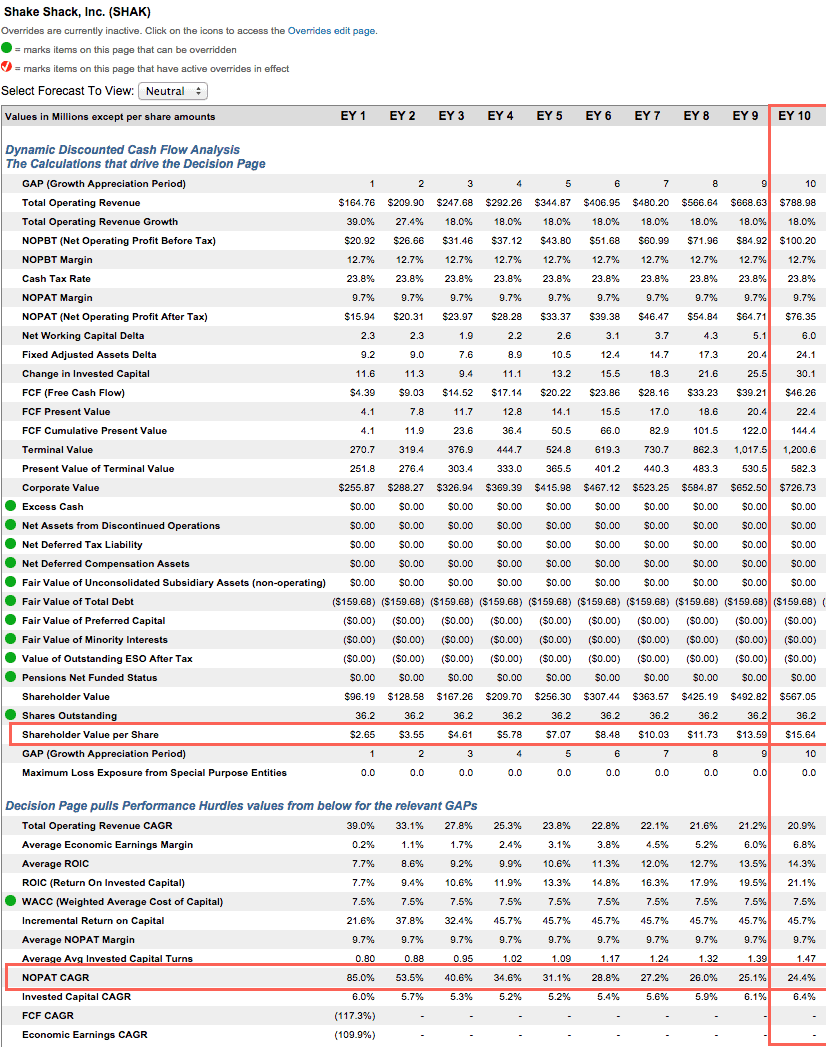826x1047 pixels.
Task: Click FCF (Free Cash Flow) value $46.26
Action: 800,393
